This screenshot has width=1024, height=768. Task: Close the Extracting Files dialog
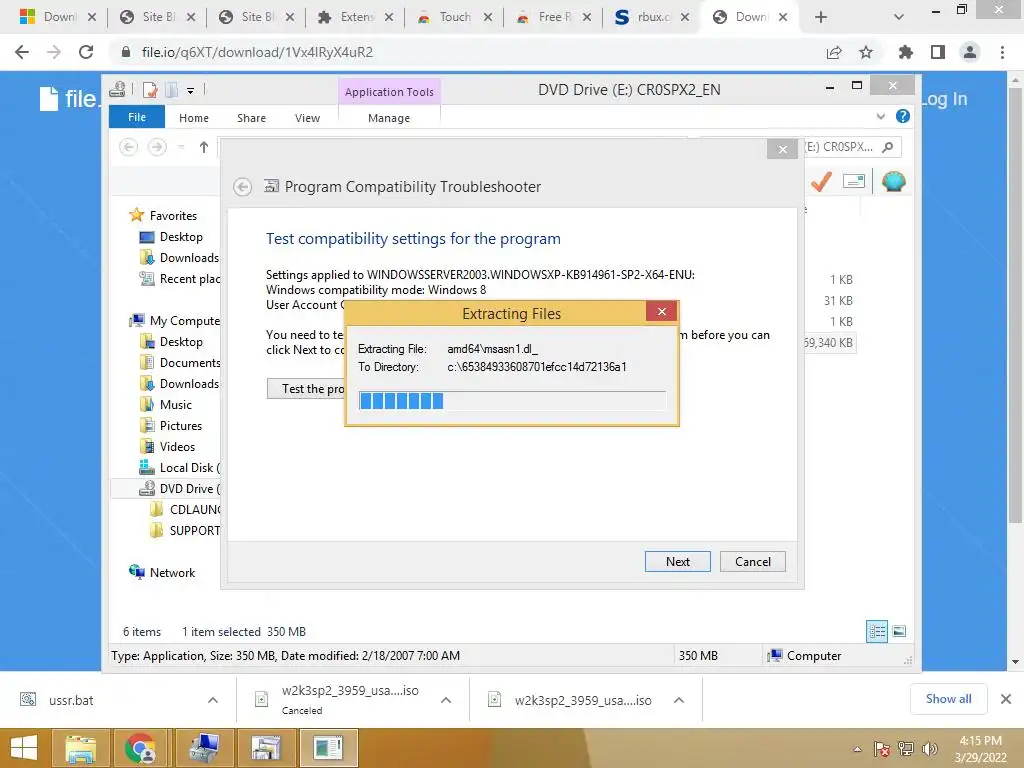click(662, 312)
